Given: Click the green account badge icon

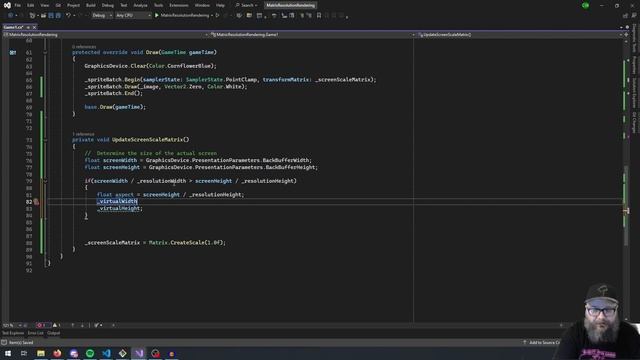Looking at the screenshot, I should point(585,5).
